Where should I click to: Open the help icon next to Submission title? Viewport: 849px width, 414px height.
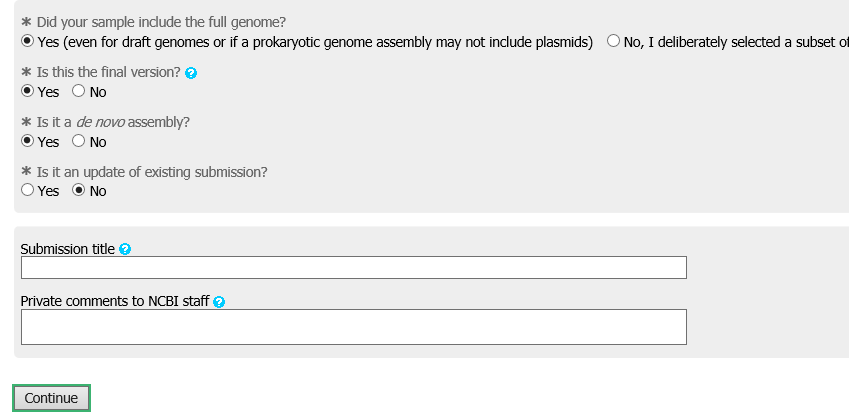click(125, 249)
